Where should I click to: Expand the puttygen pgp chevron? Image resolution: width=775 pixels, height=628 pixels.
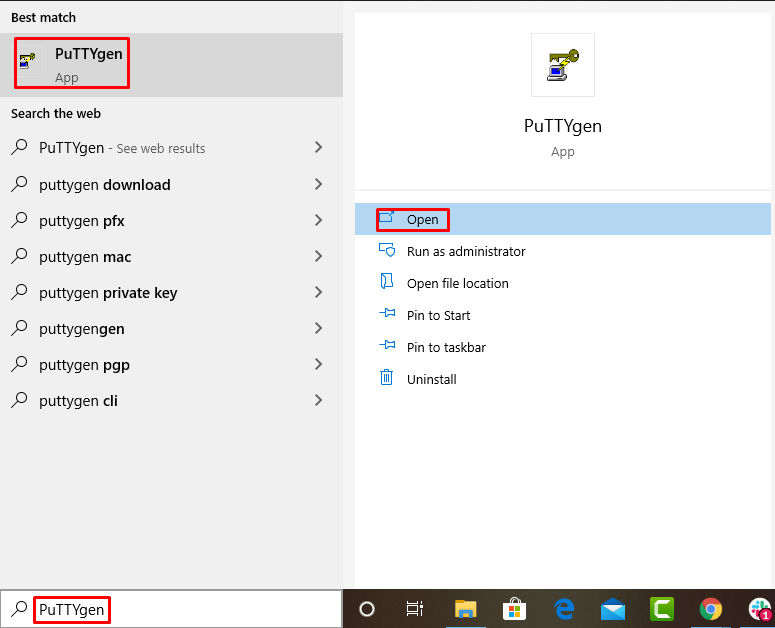(318, 365)
